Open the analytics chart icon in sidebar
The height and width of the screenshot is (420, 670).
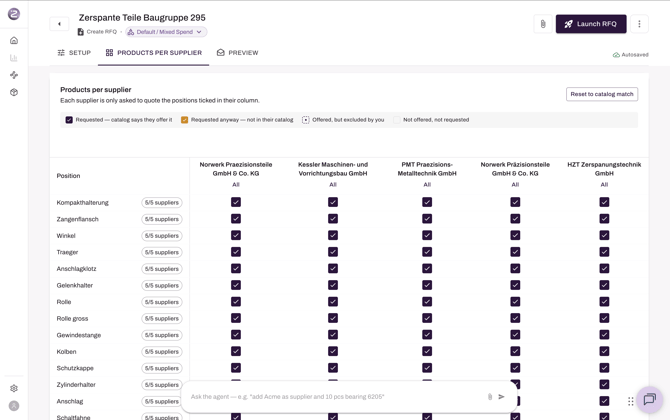coord(14,58)
